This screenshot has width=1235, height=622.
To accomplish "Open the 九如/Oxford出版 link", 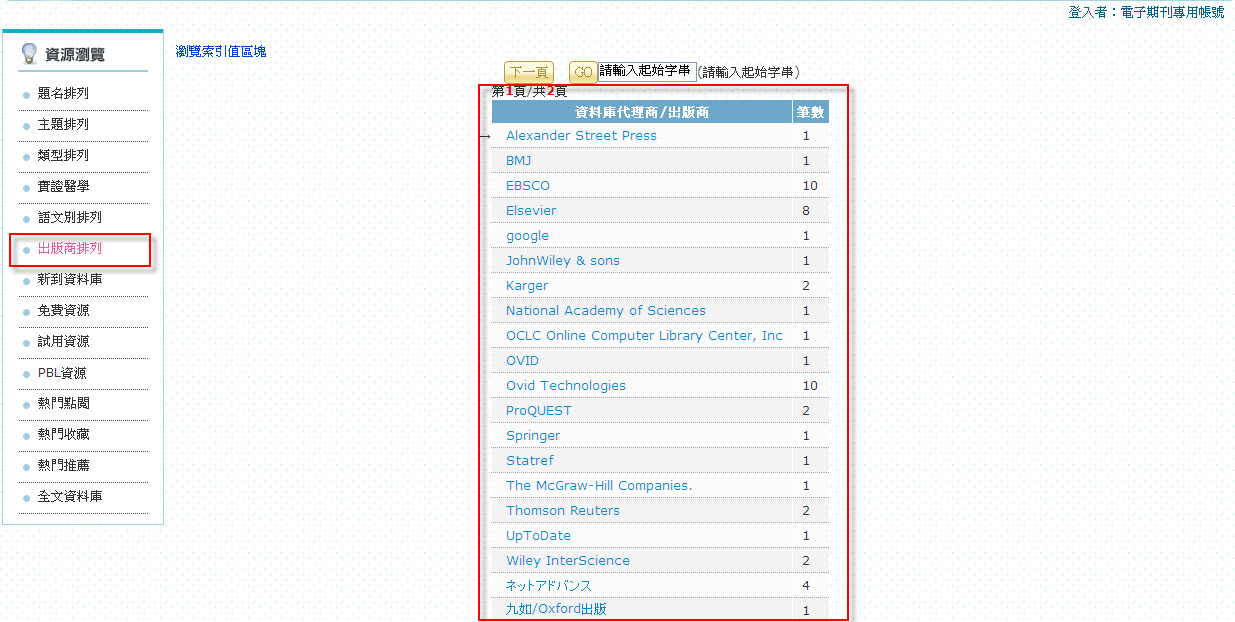I will 556,609.
